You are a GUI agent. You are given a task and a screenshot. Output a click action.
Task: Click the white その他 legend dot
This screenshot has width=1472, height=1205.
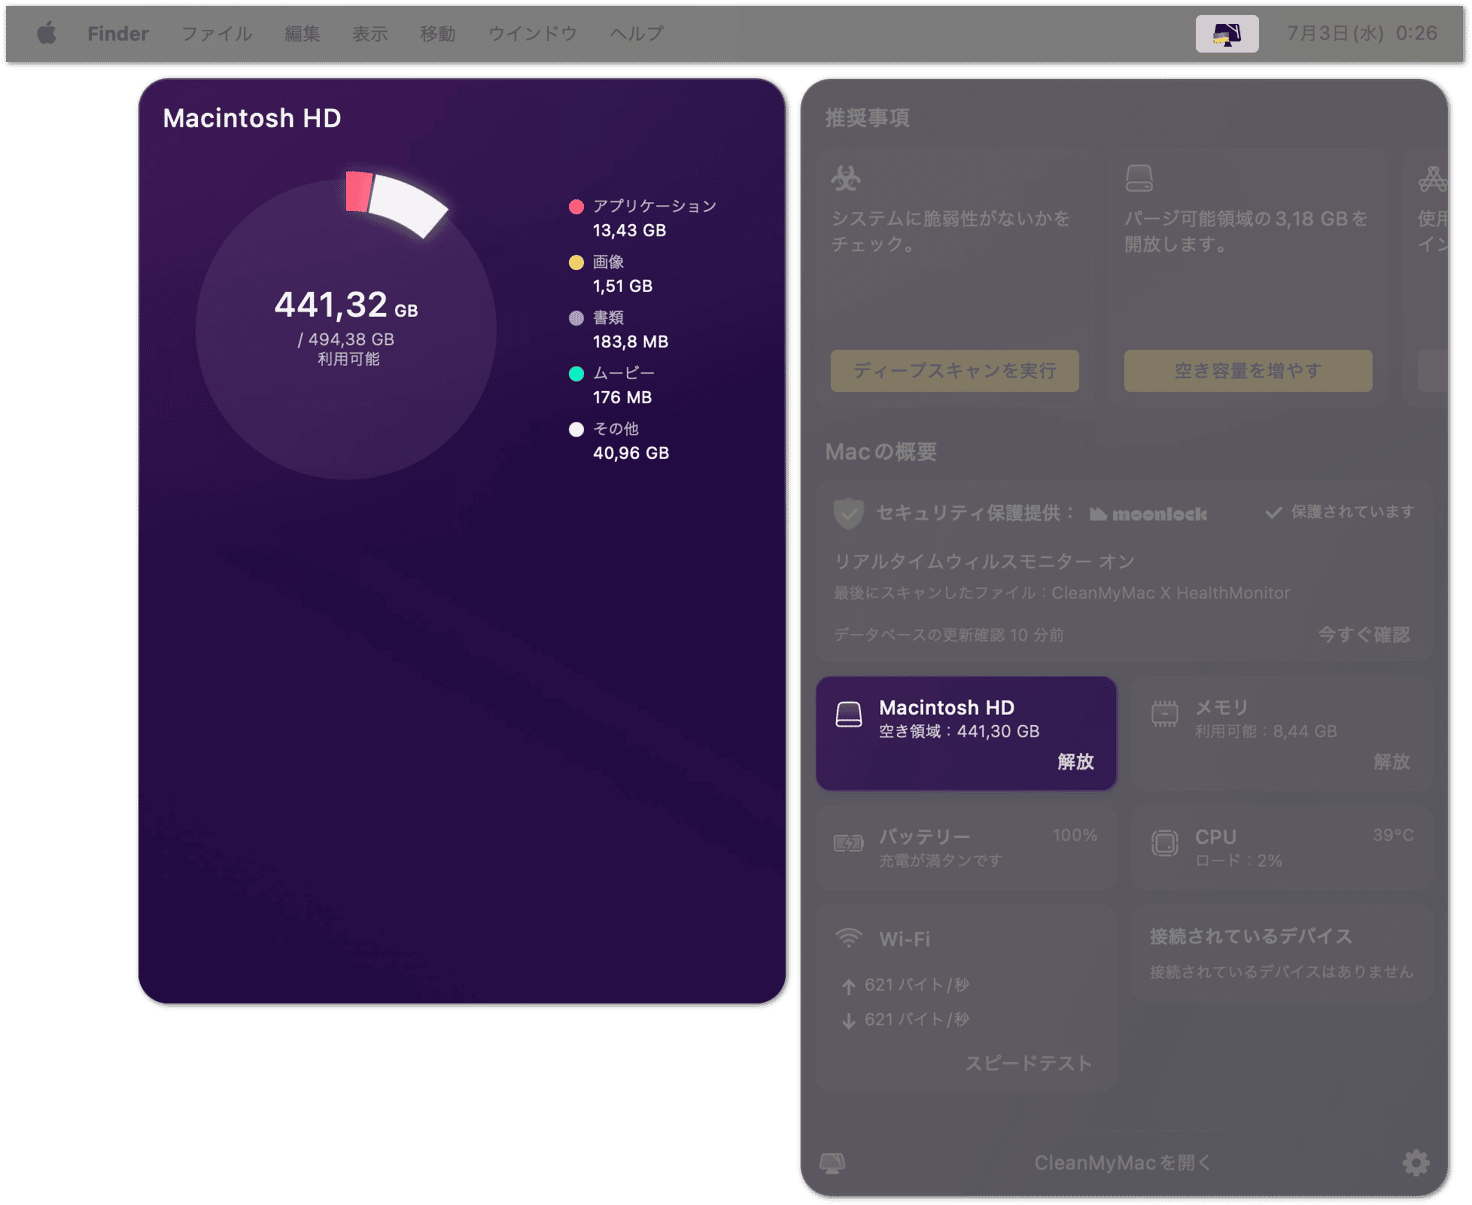pyautogui.click(x=576, y=430)
